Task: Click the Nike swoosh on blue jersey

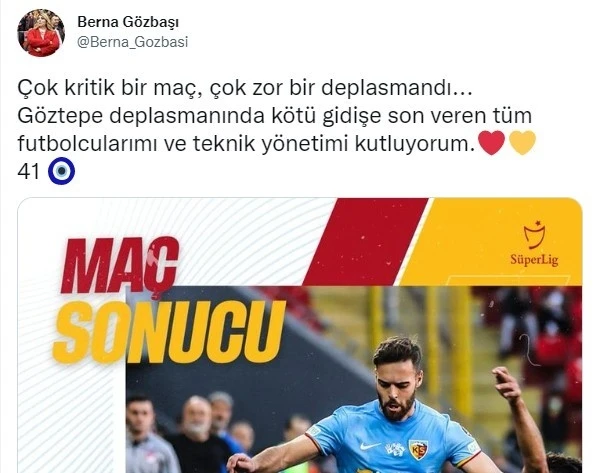Action: point(370,446)
